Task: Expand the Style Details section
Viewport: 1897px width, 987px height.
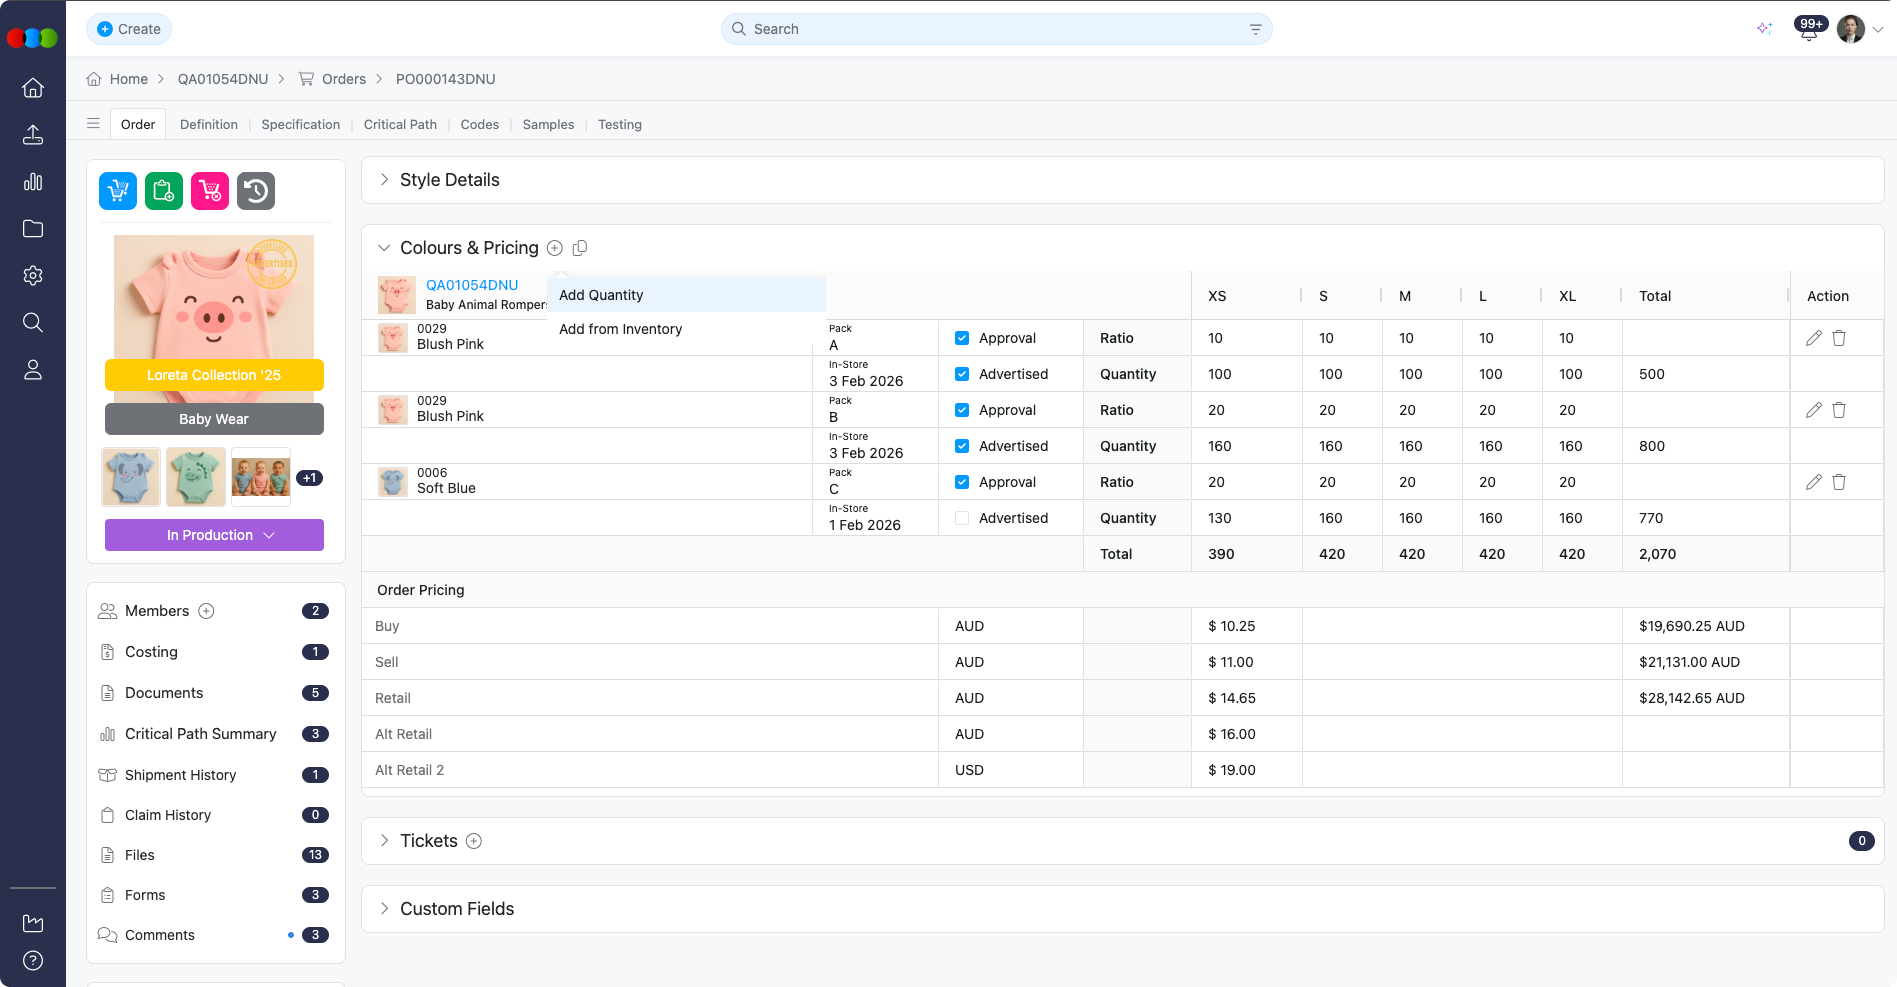Action: 385,180
